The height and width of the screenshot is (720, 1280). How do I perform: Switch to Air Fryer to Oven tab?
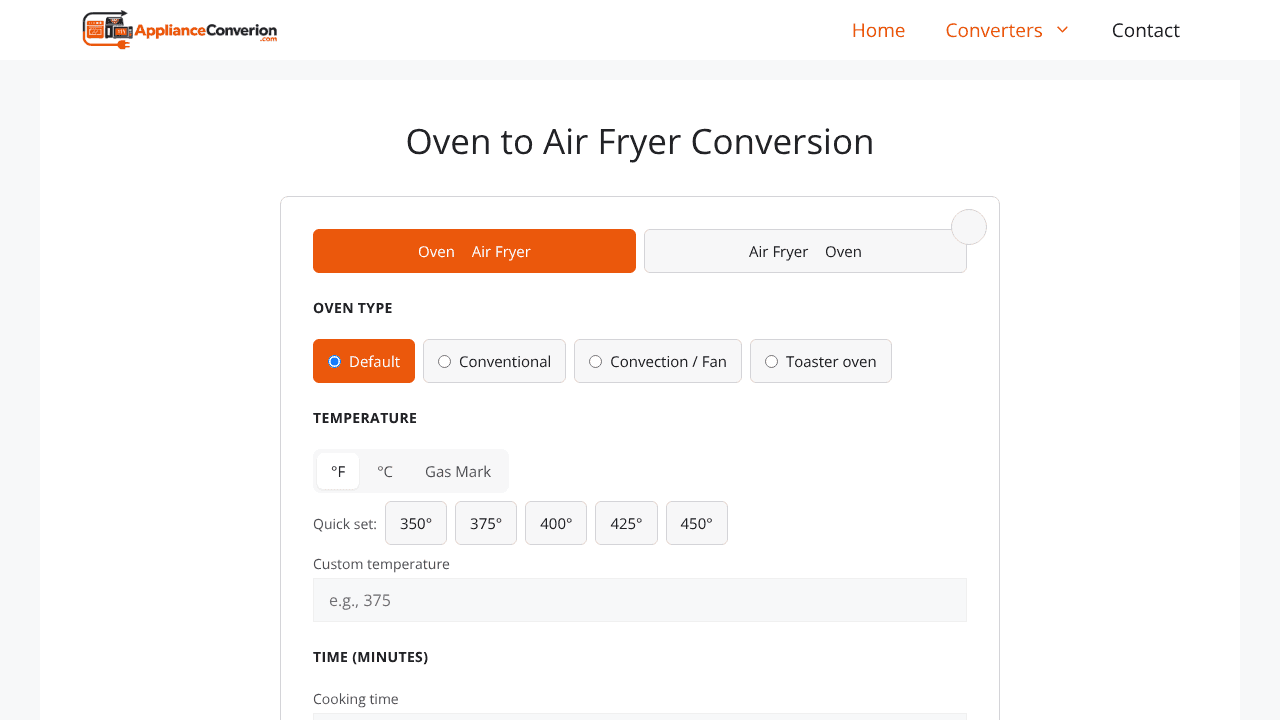(805, 251)
